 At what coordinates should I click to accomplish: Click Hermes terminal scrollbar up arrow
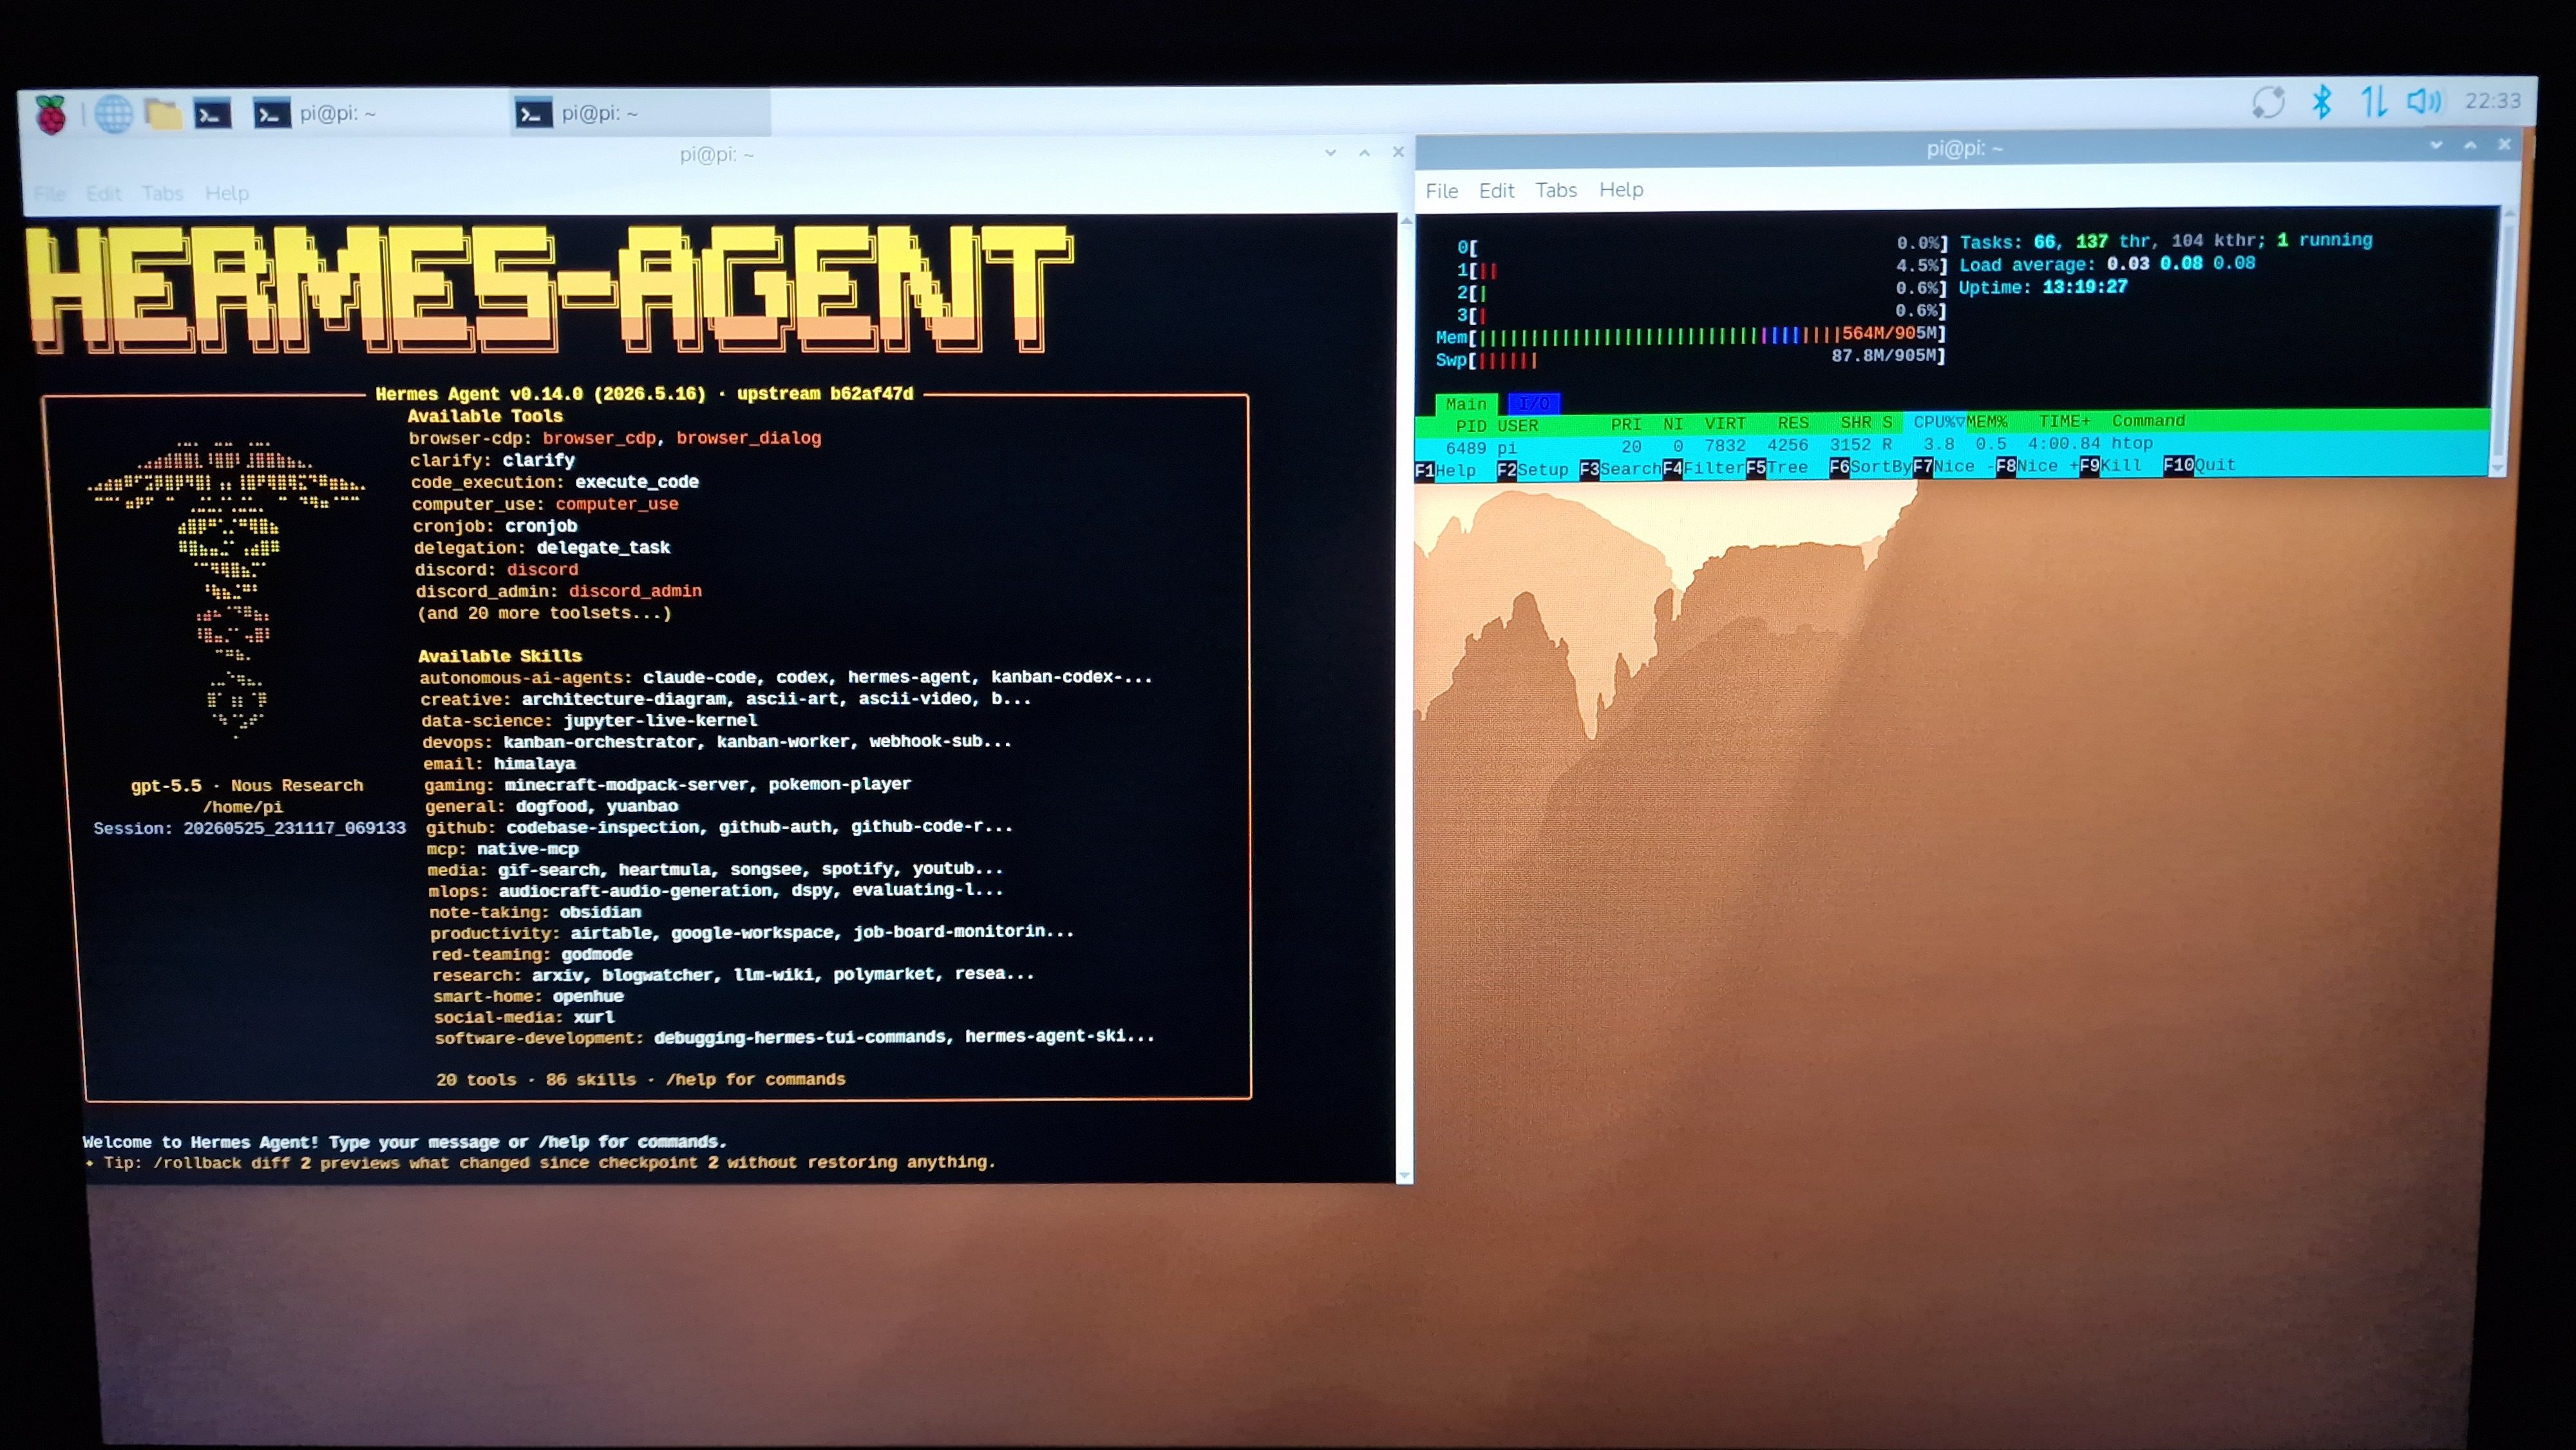[1405, 221]
